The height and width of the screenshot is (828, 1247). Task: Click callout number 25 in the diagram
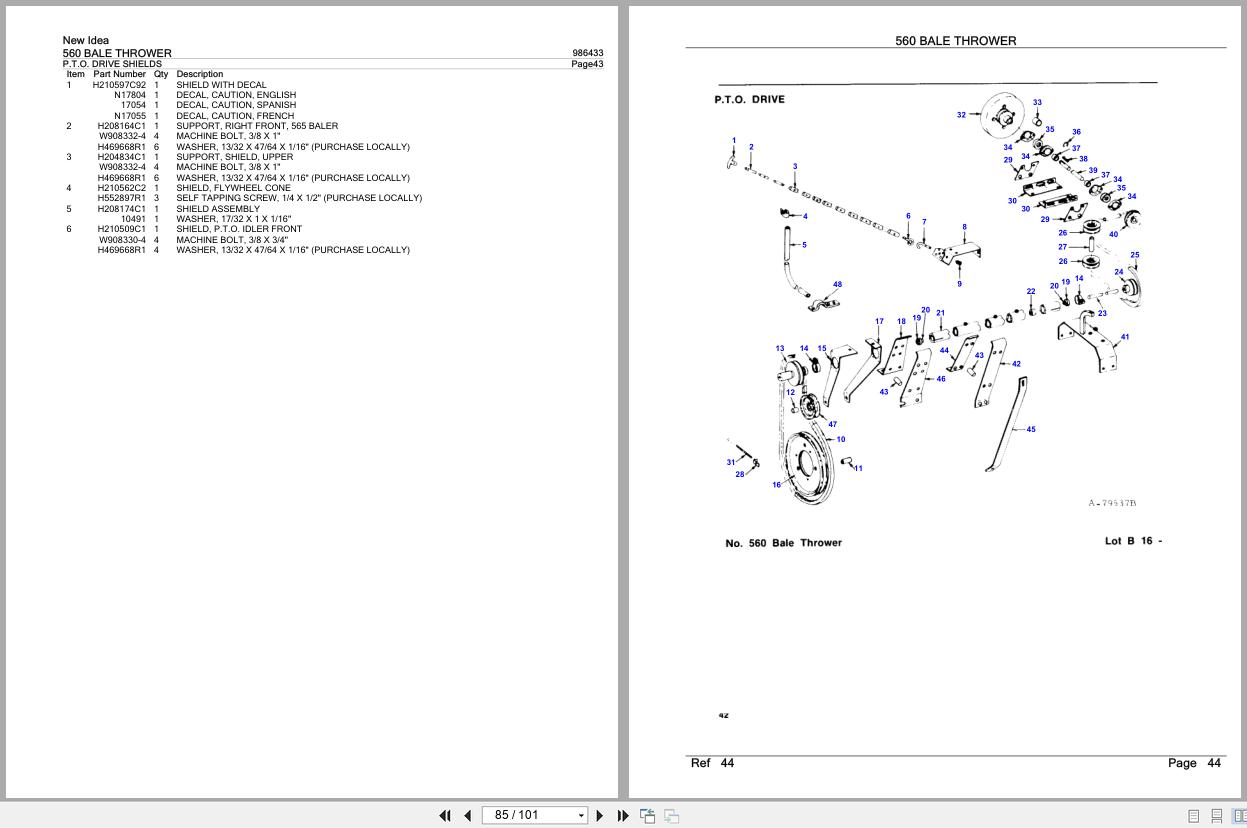(1134, 255)
